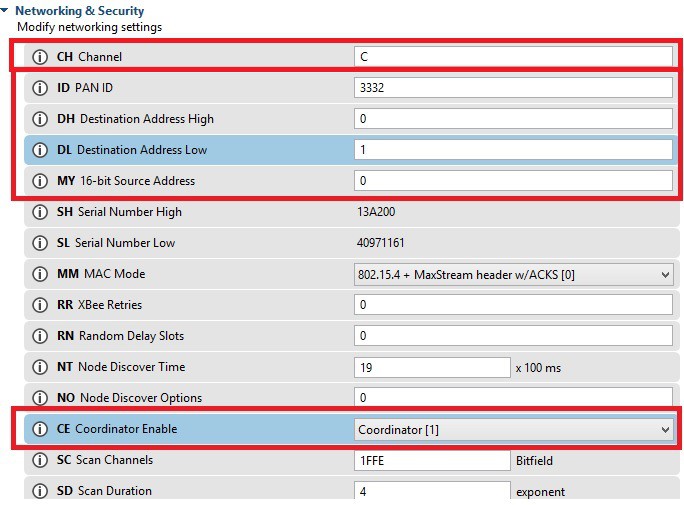Select the Destination Address Low field

[513, 150]
